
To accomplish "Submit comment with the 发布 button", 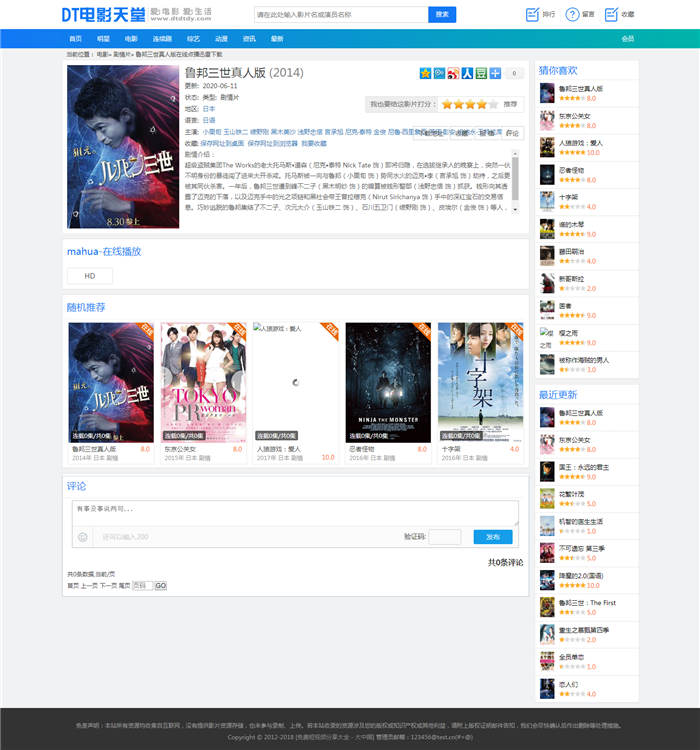I will coord(492,537).
